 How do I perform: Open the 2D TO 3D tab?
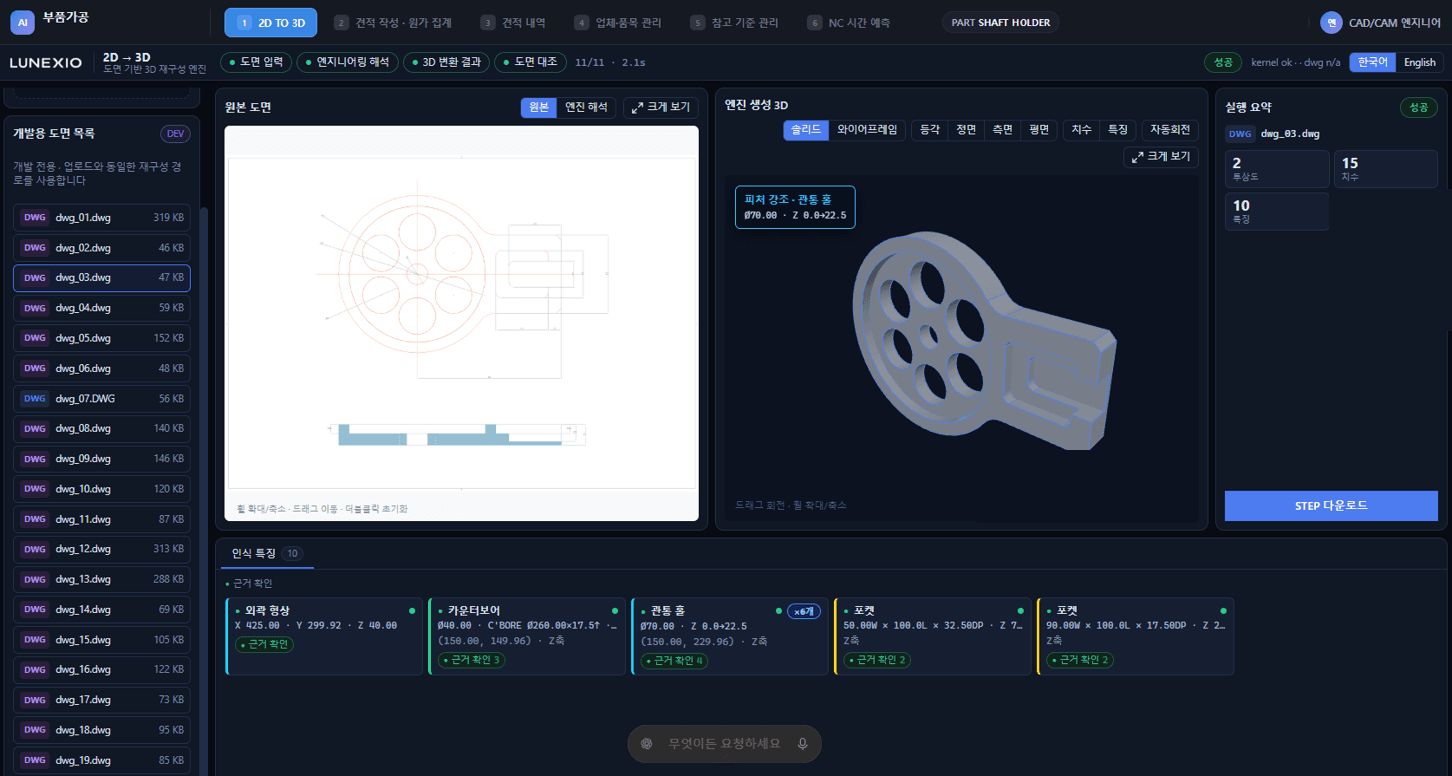click(271, 22)
